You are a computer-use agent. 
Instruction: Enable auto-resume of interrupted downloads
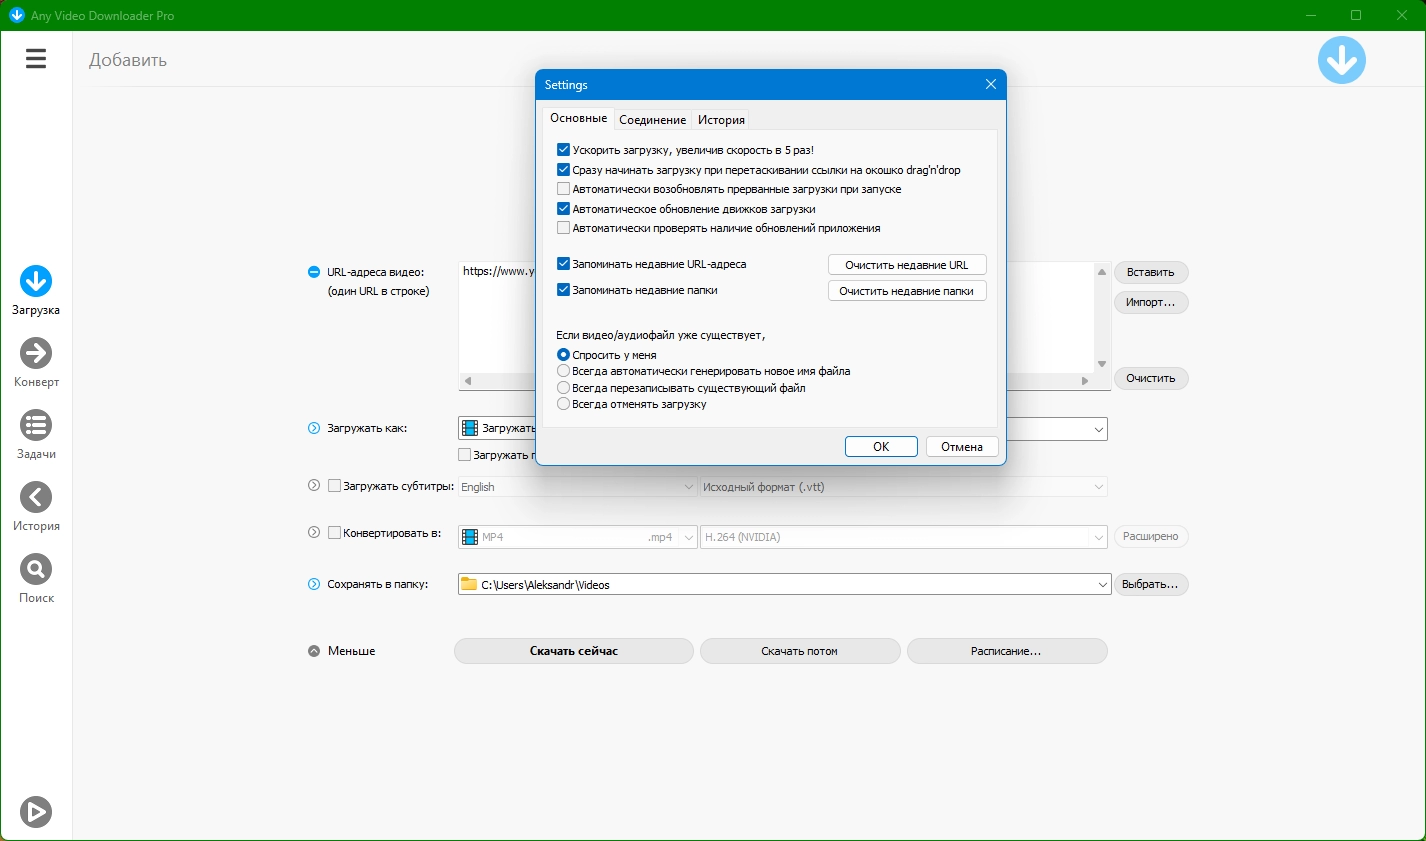(x=563, y=189)
